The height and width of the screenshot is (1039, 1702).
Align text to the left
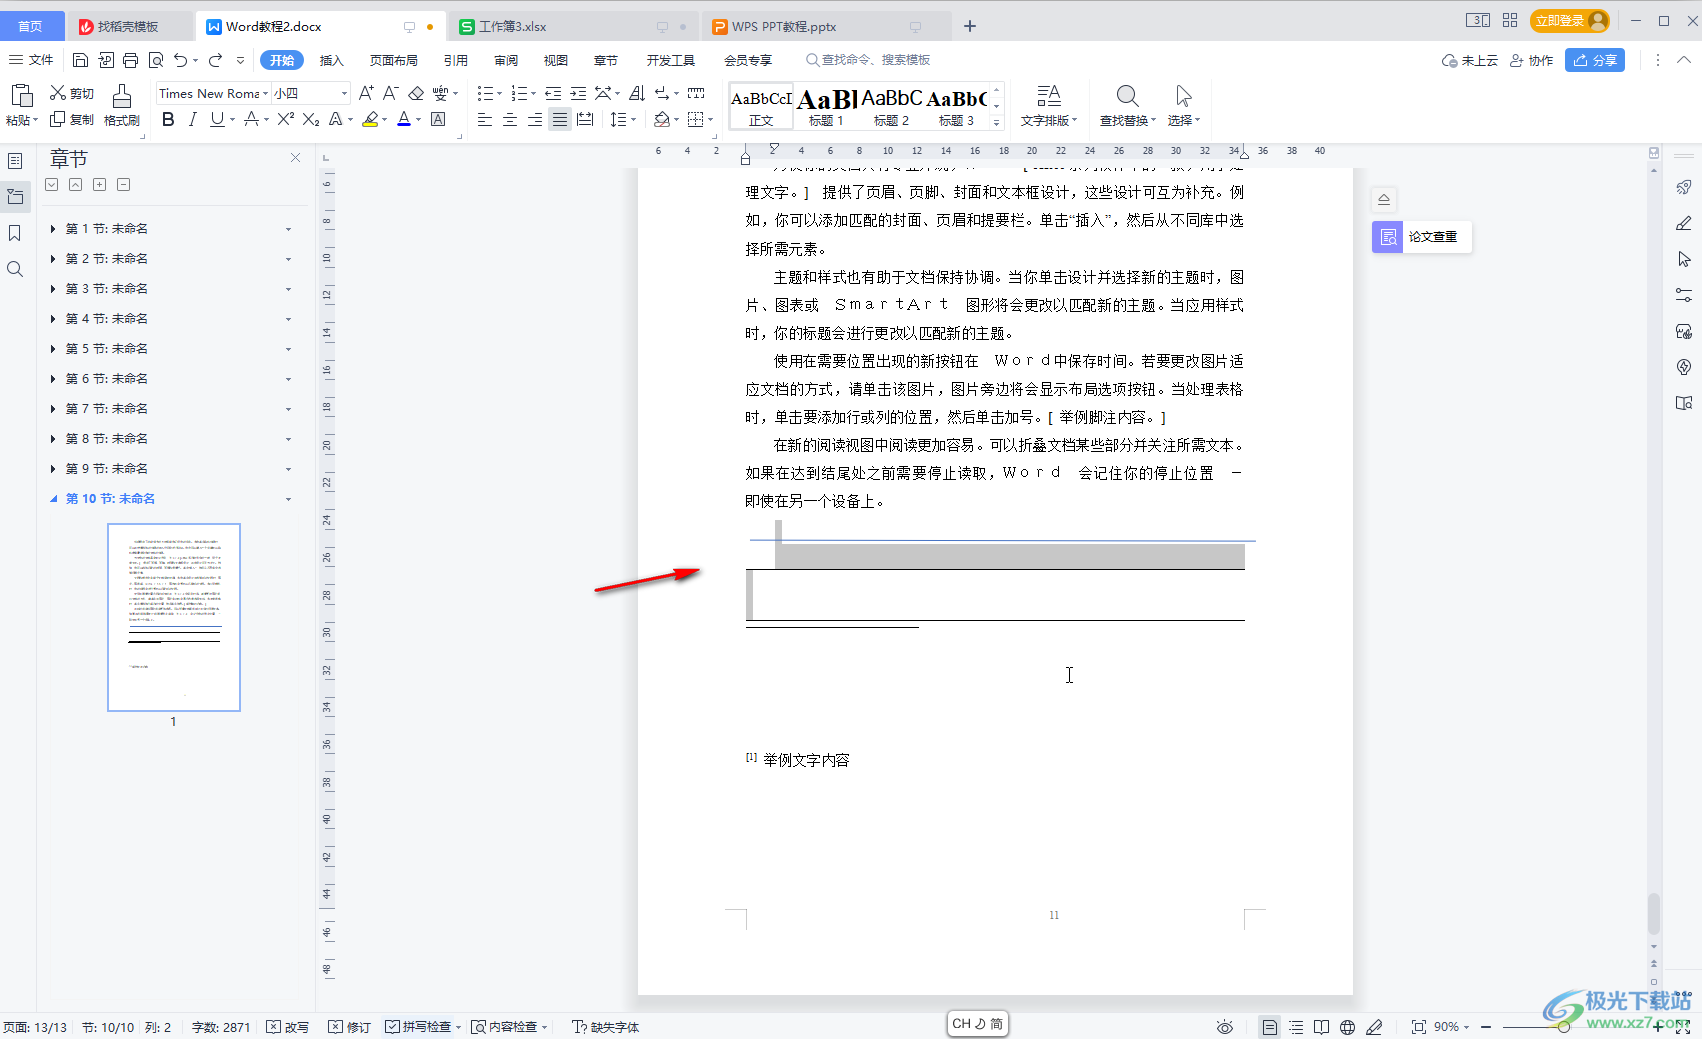tap(485, 120)
